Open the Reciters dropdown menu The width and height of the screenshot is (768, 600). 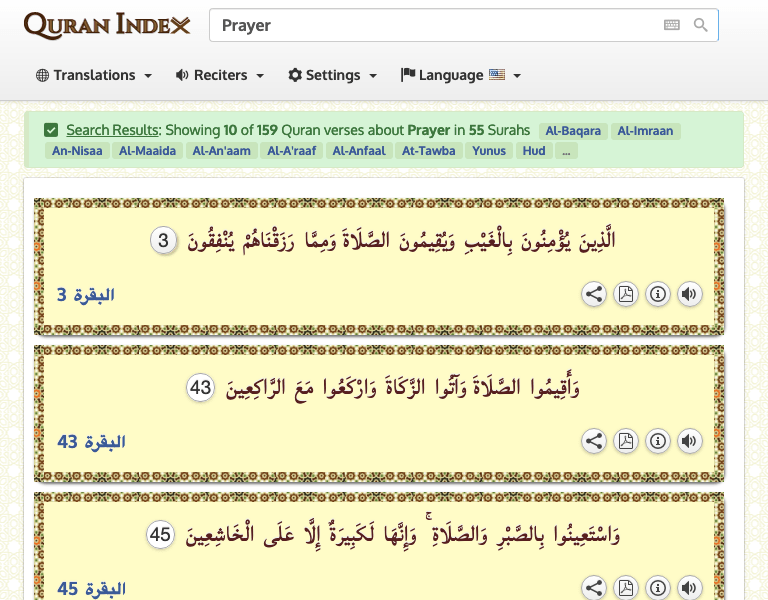[220, 75]
